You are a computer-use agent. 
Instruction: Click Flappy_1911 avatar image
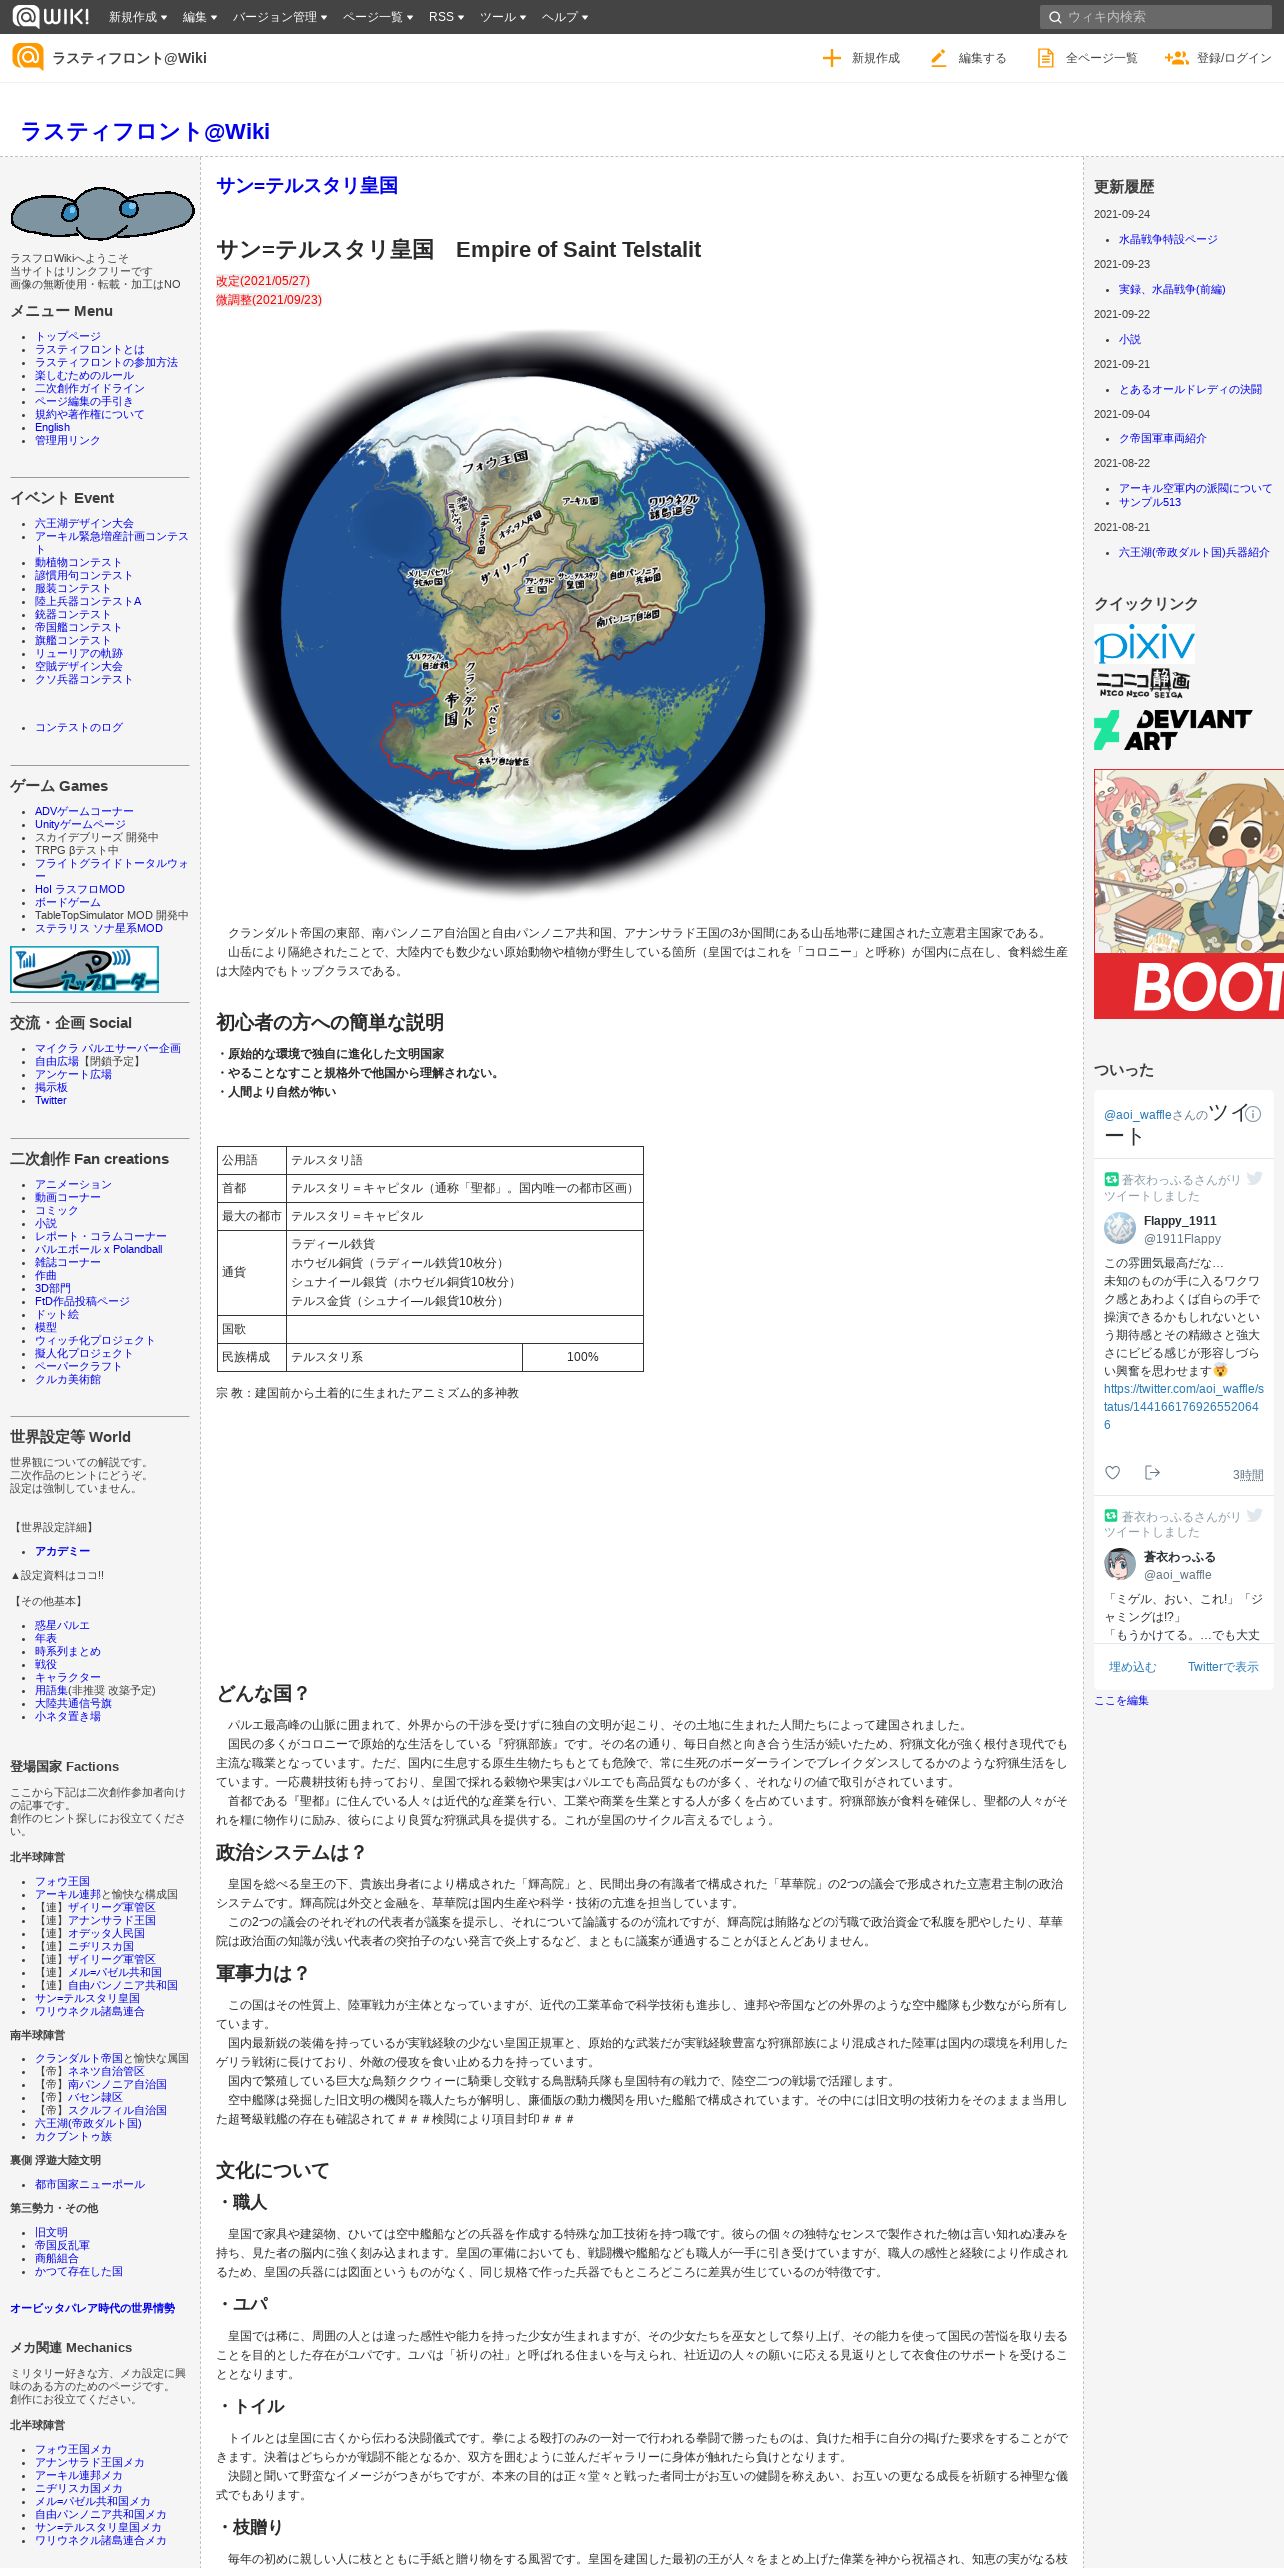(x=1120, y=1228)
